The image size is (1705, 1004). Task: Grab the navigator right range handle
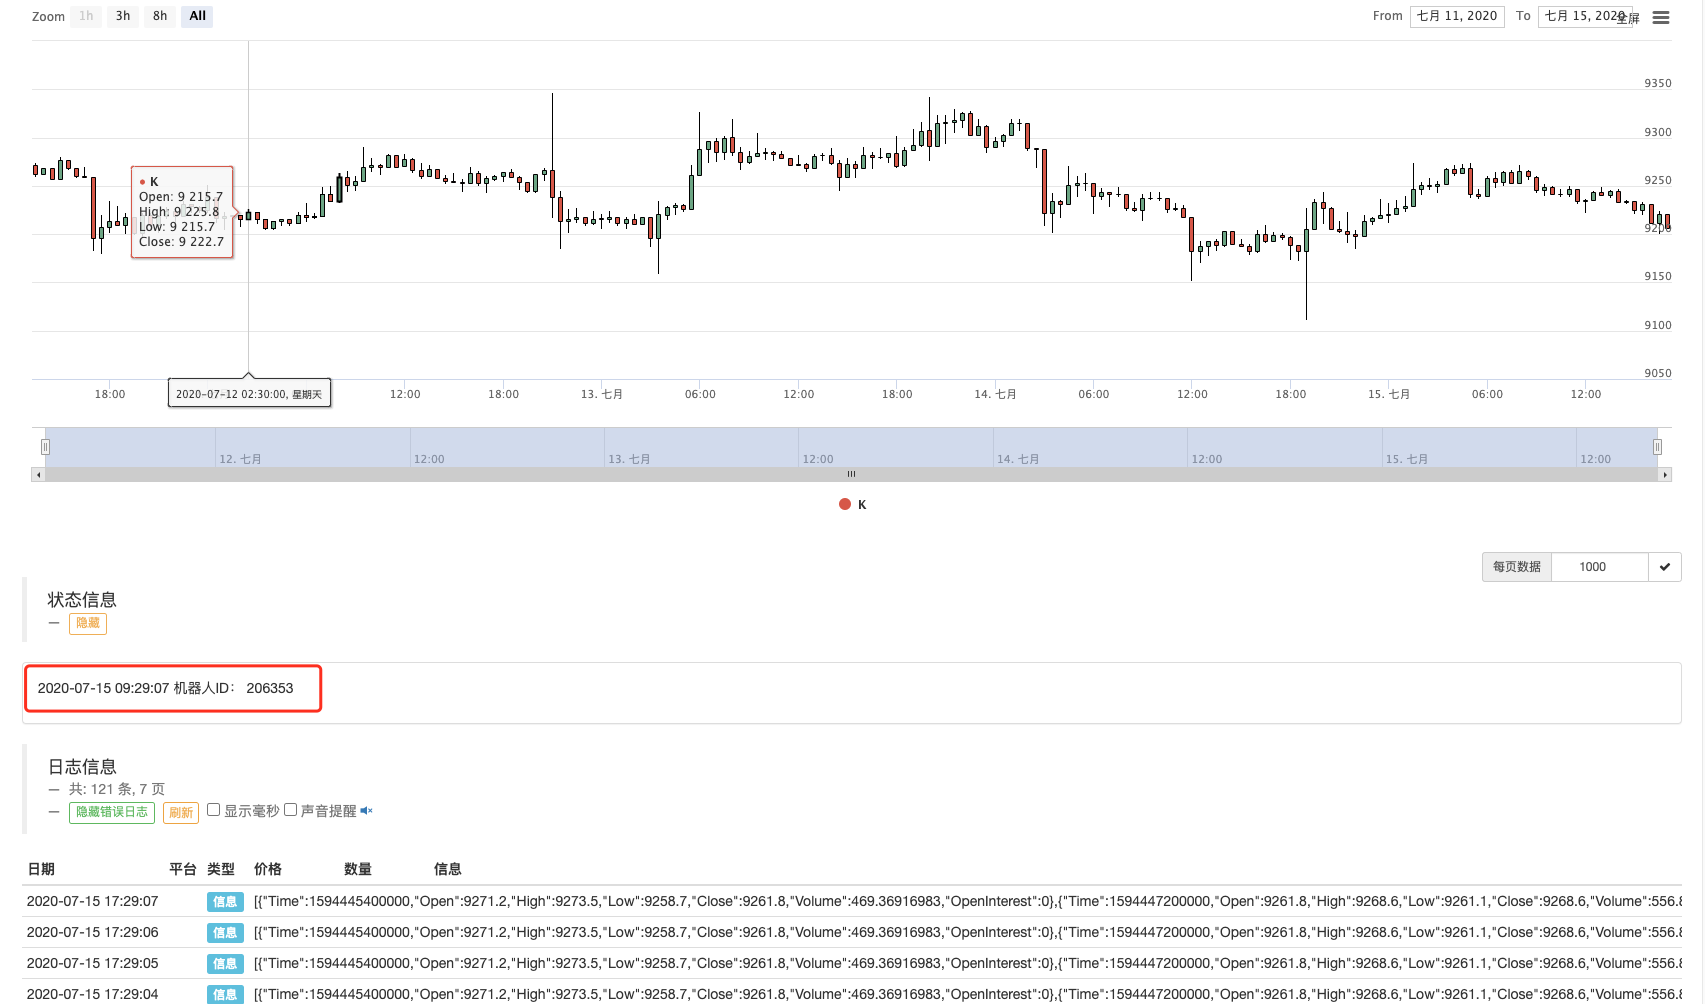pos(1657,447)
